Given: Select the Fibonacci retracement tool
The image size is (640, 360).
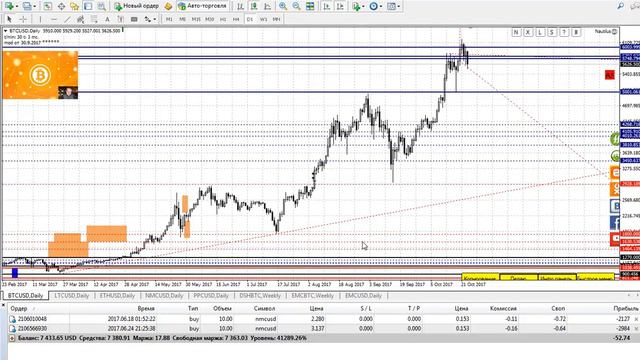Looking at the screenshot, I should [94, 19].
